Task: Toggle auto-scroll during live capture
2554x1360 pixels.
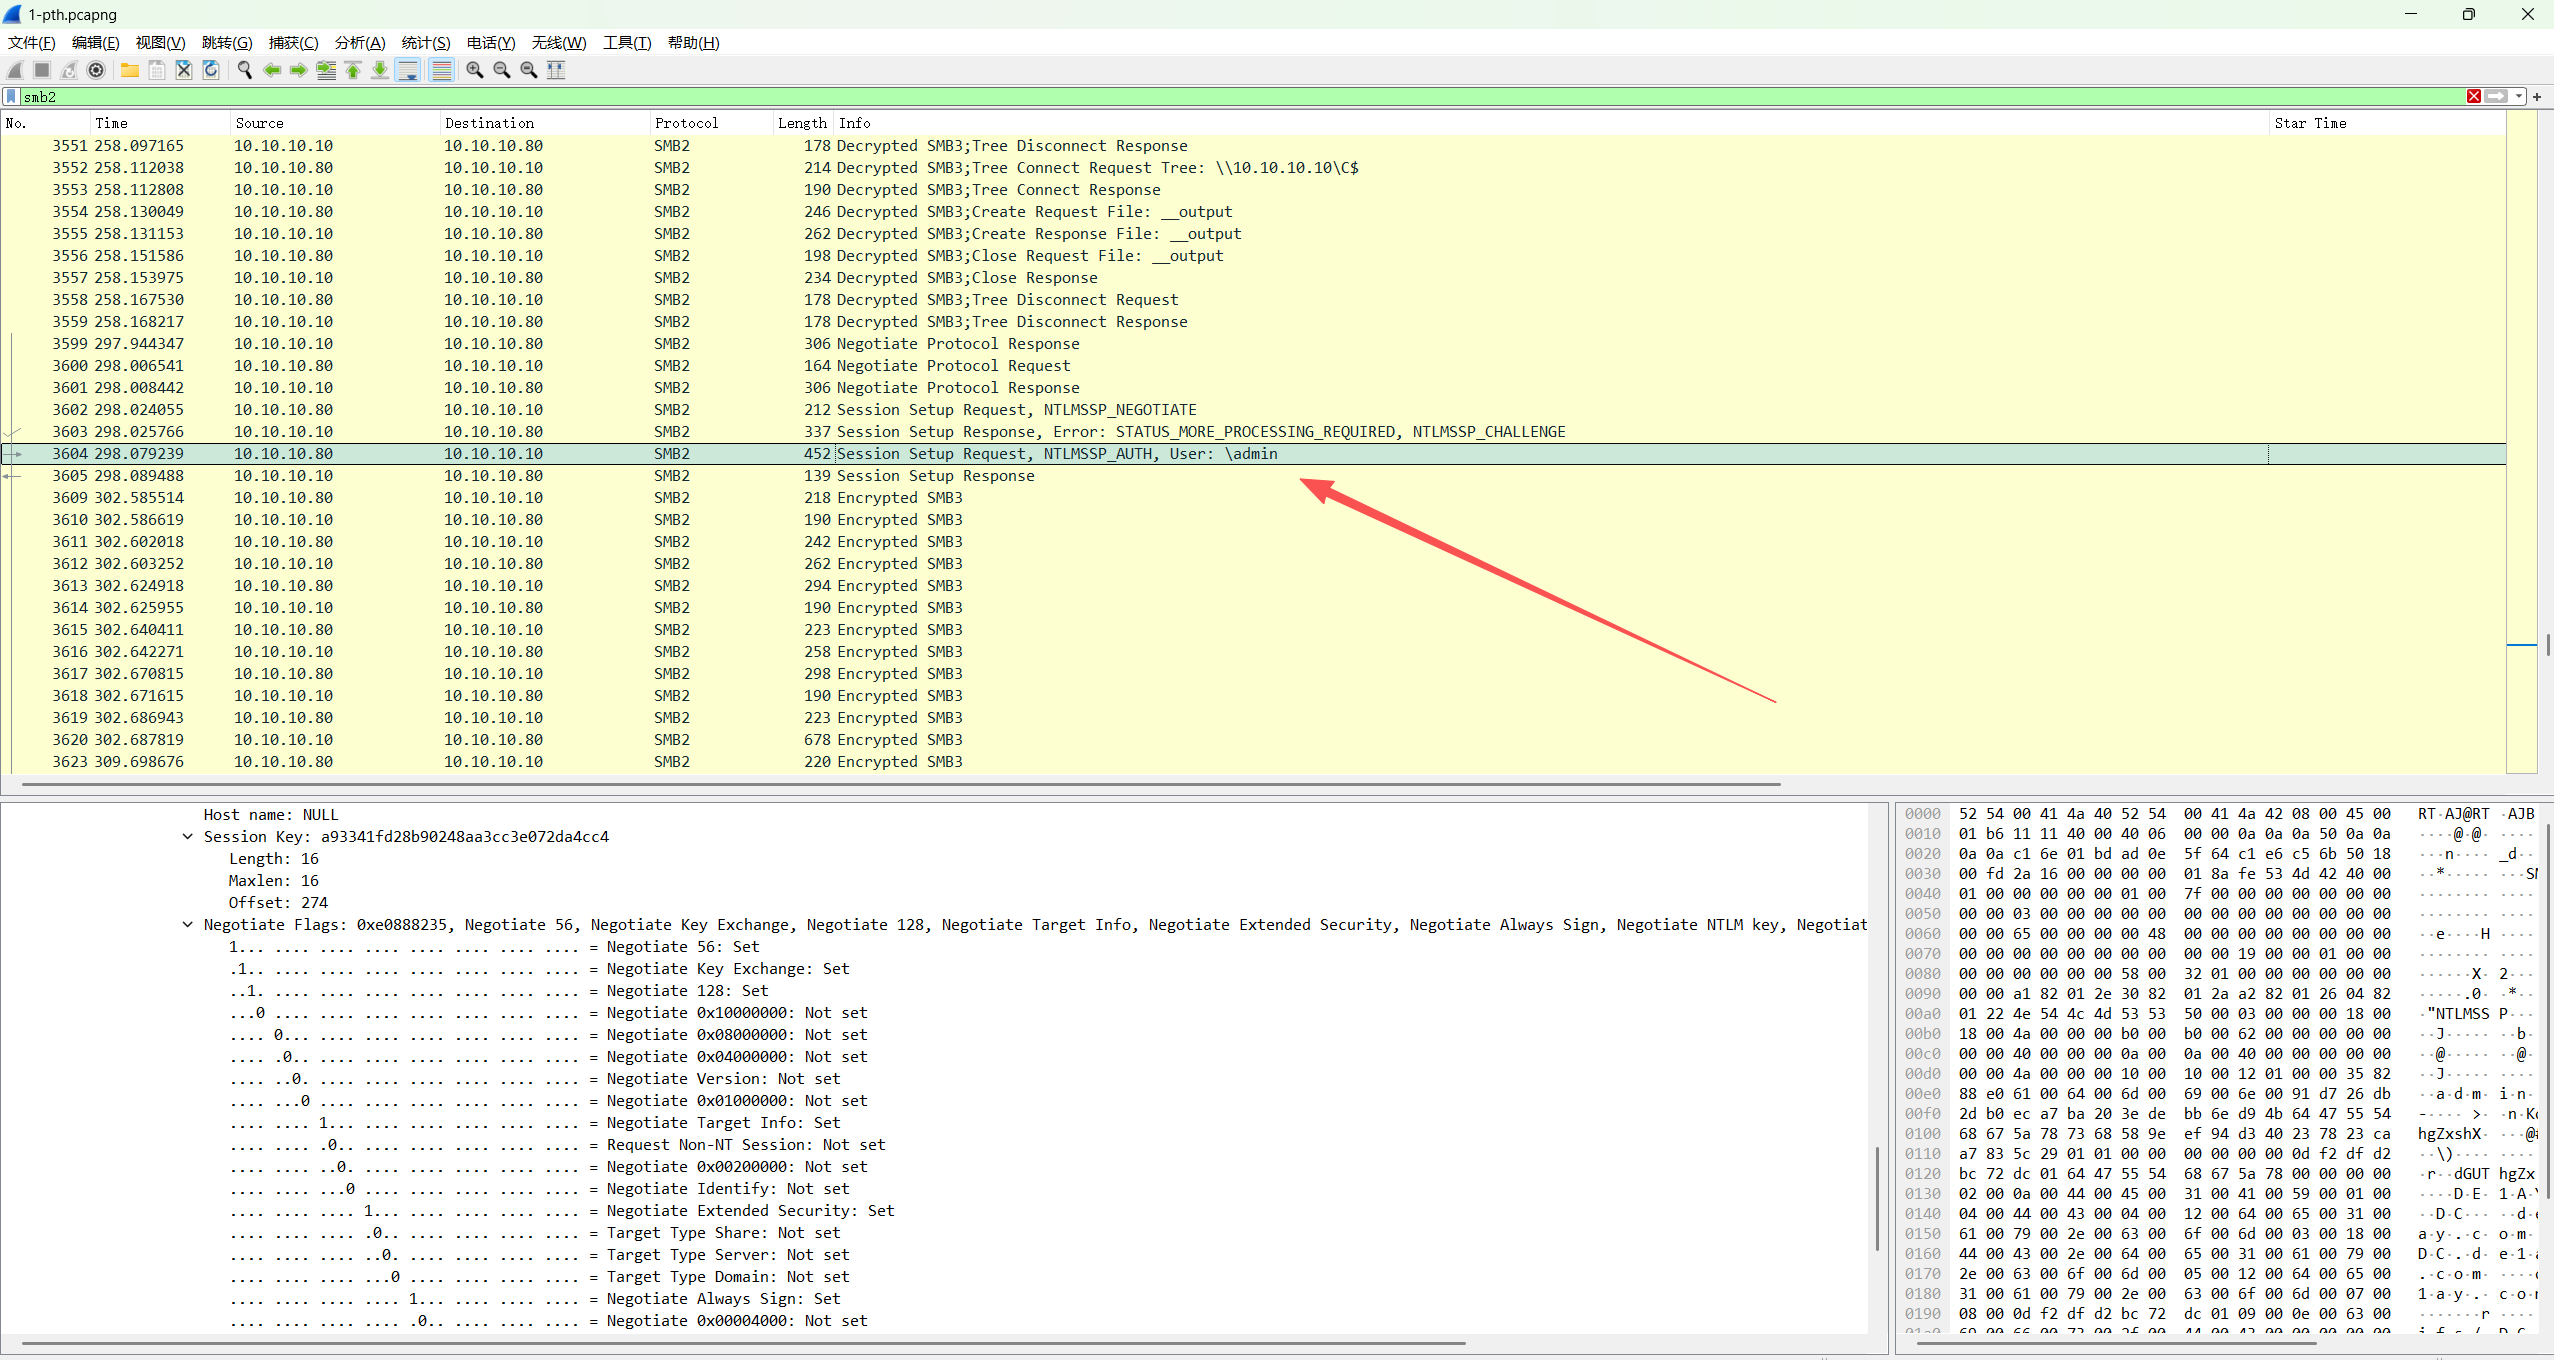Action: 408,70
